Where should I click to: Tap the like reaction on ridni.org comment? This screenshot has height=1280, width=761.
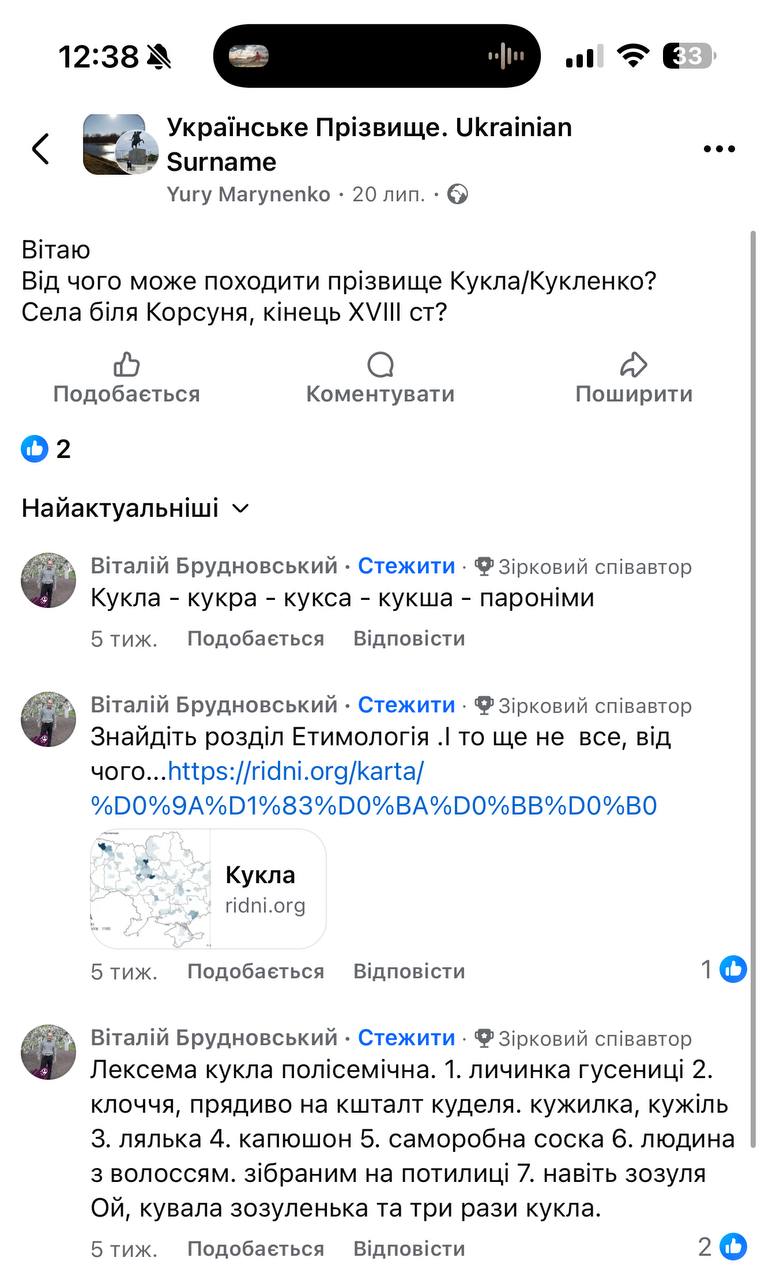coord(733,968)
